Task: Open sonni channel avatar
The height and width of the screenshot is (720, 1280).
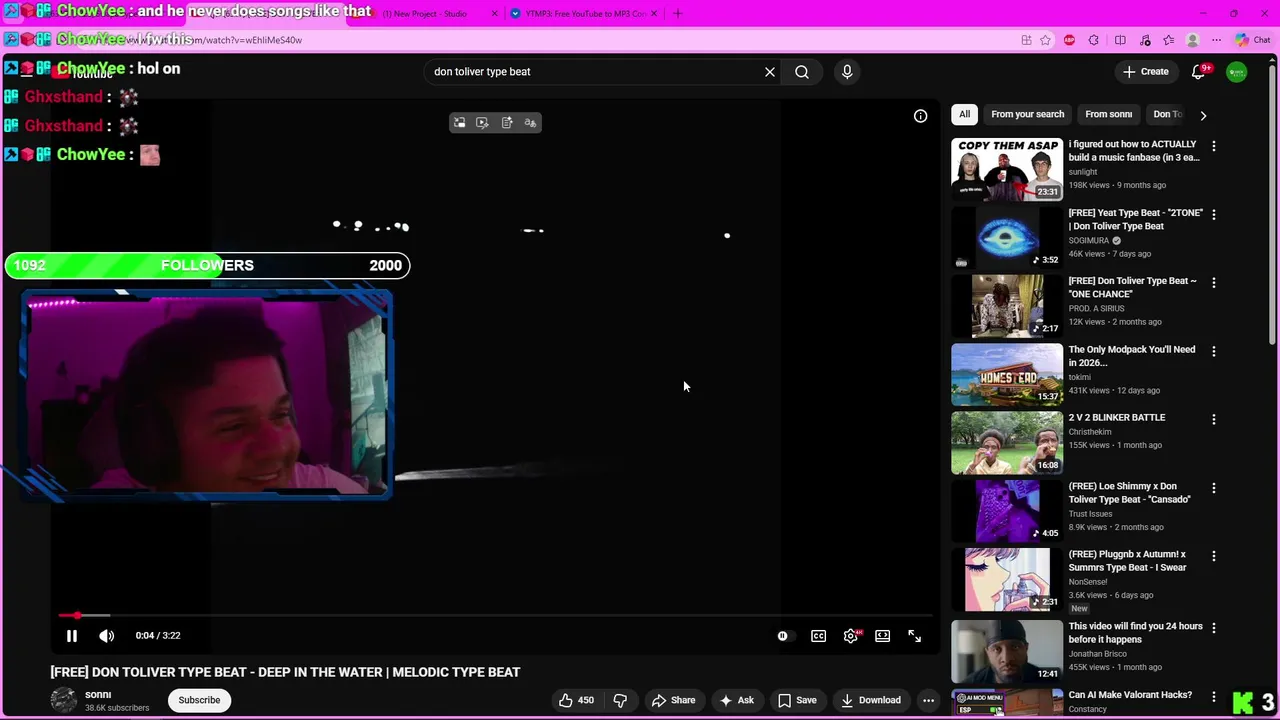Action: click(64, 700)
